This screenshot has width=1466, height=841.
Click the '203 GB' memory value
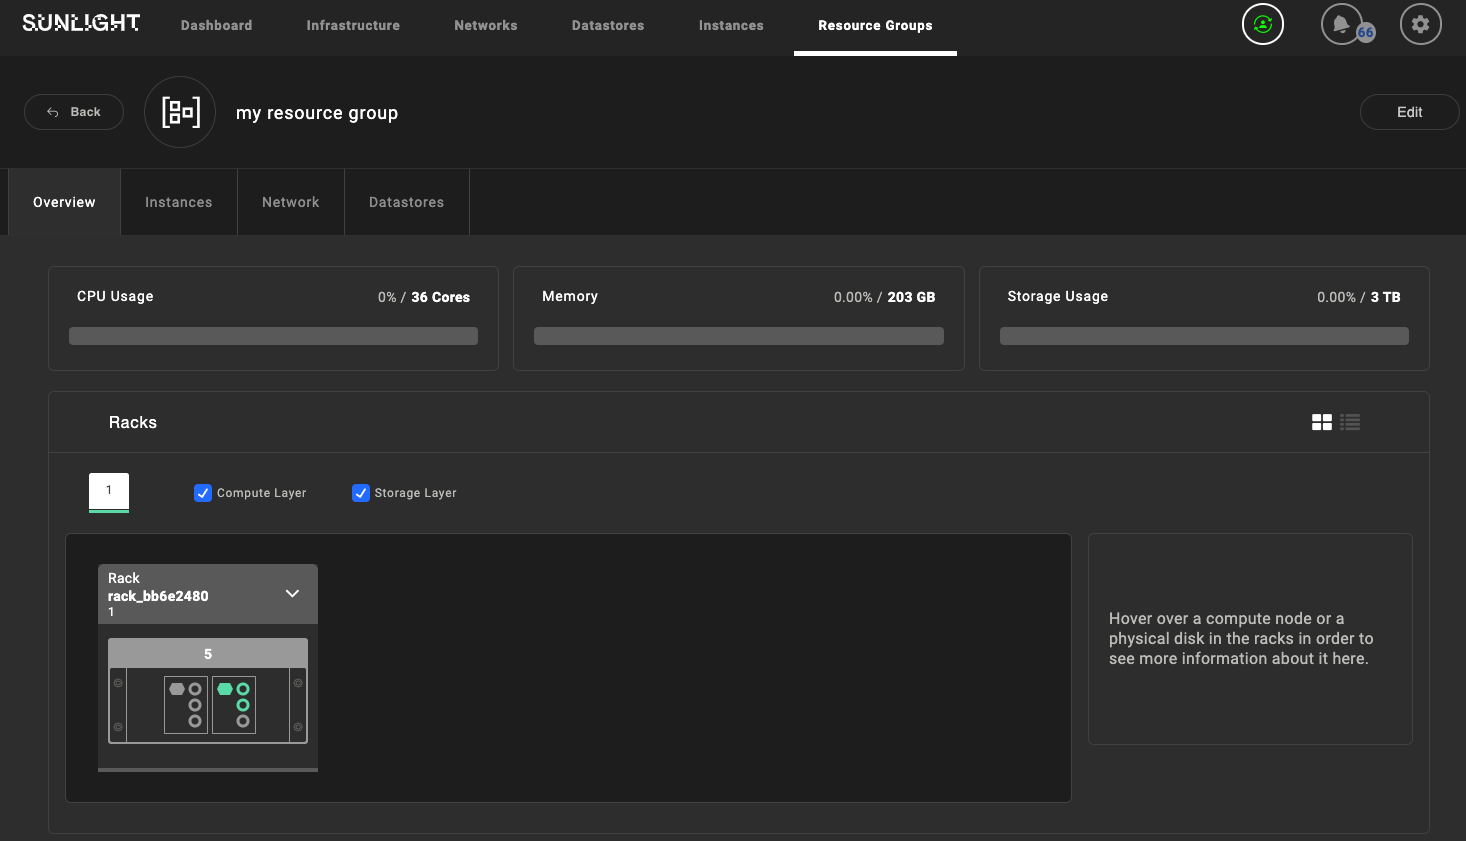(x=911, y=297)
